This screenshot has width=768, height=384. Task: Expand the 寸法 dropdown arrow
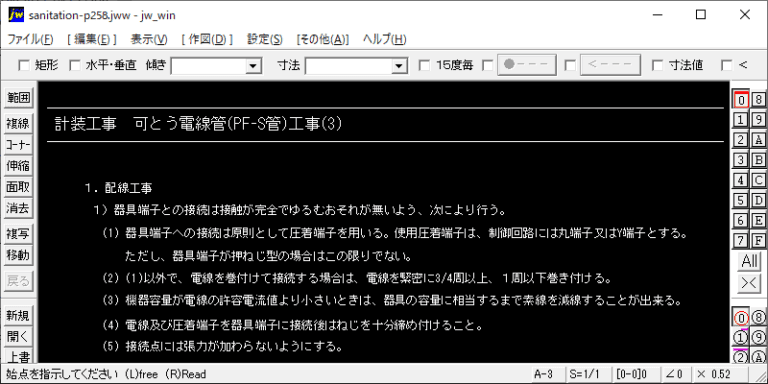click(400, 66)
